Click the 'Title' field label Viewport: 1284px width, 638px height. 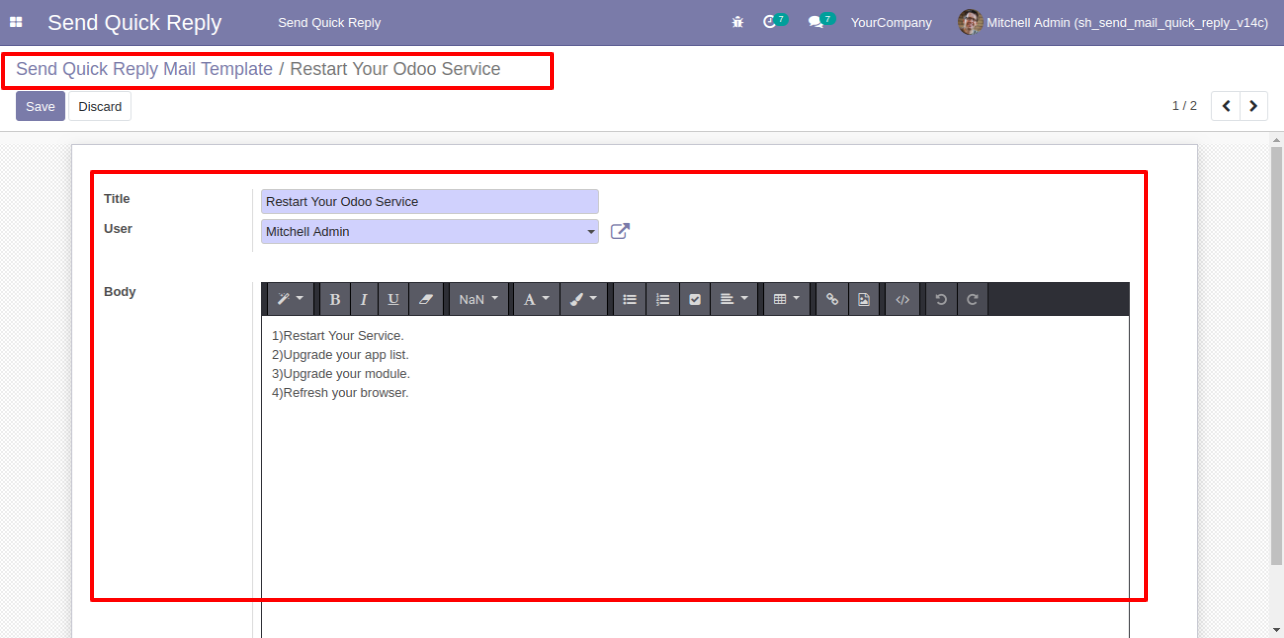pyautogui.click(x=117, y=199)
